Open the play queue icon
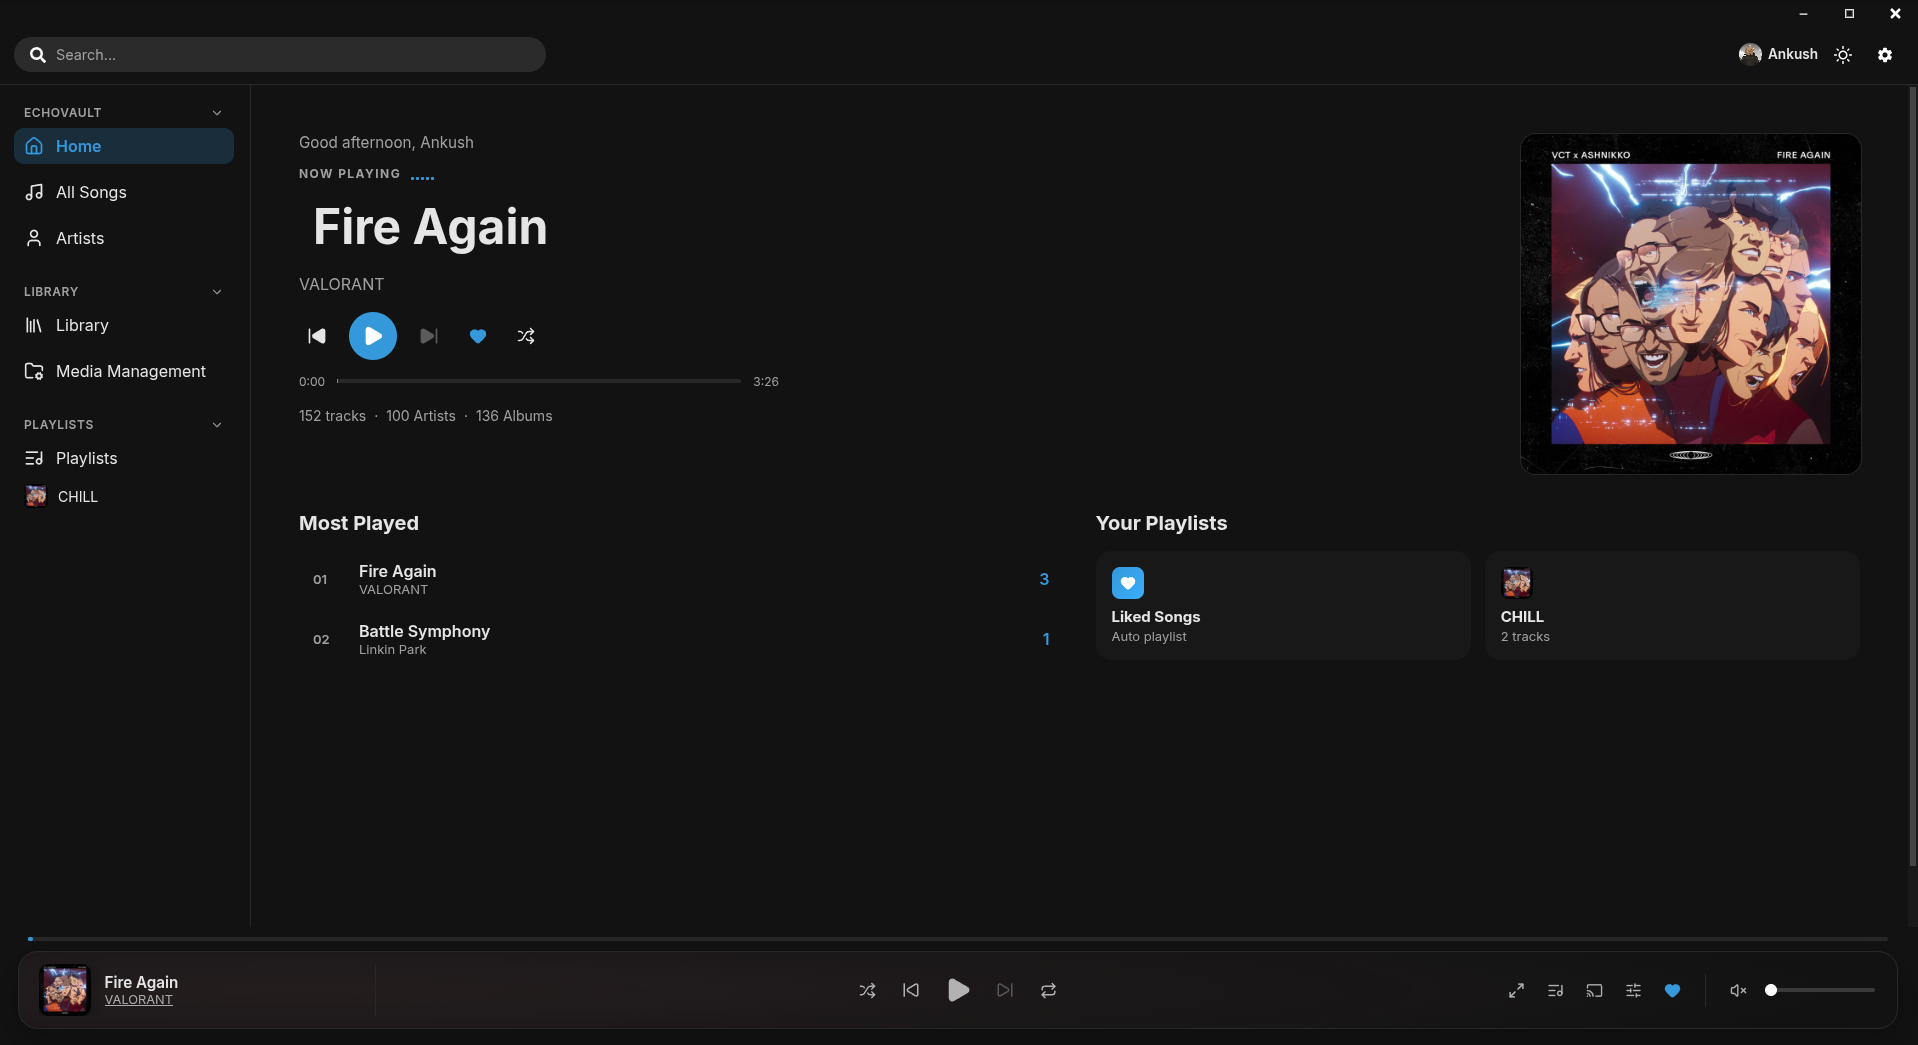This screenshot has width=1918, height=1045. point(1556,990)
